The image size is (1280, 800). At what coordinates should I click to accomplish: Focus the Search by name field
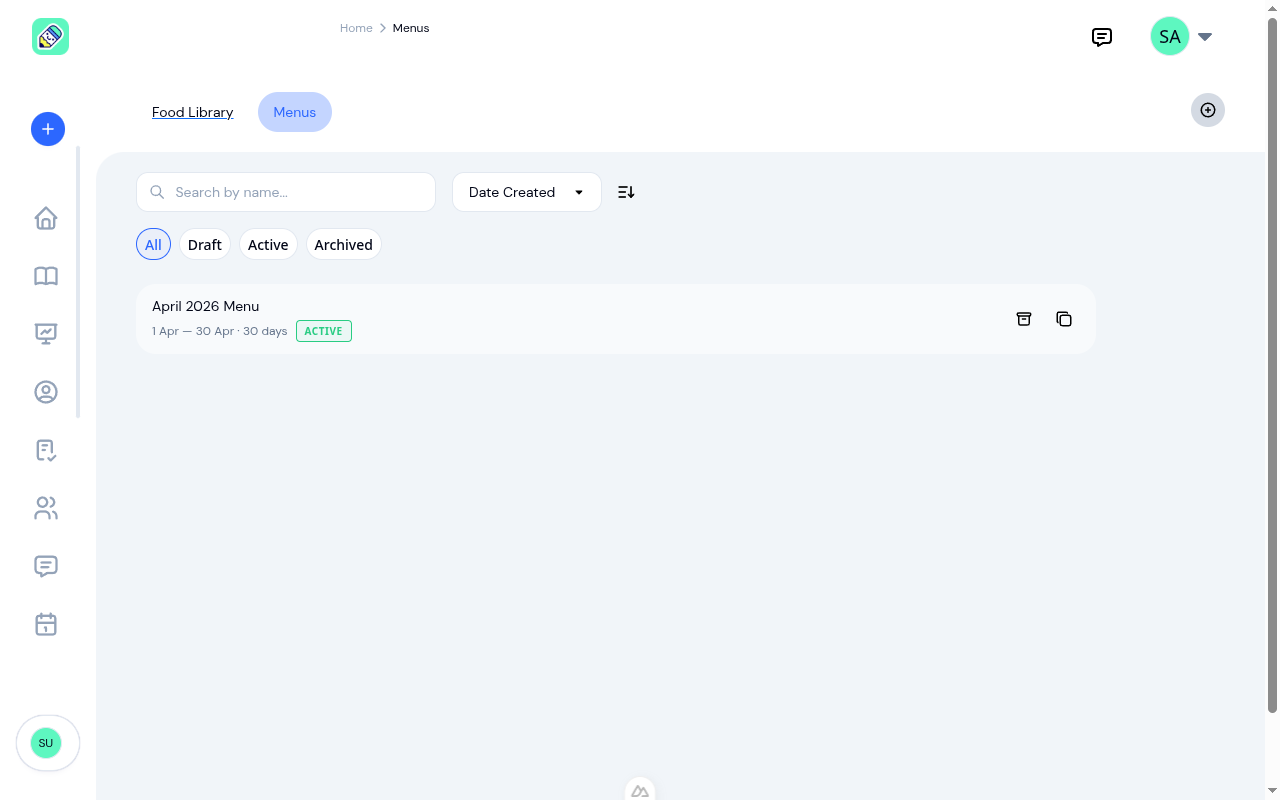[x=286, y=192]
